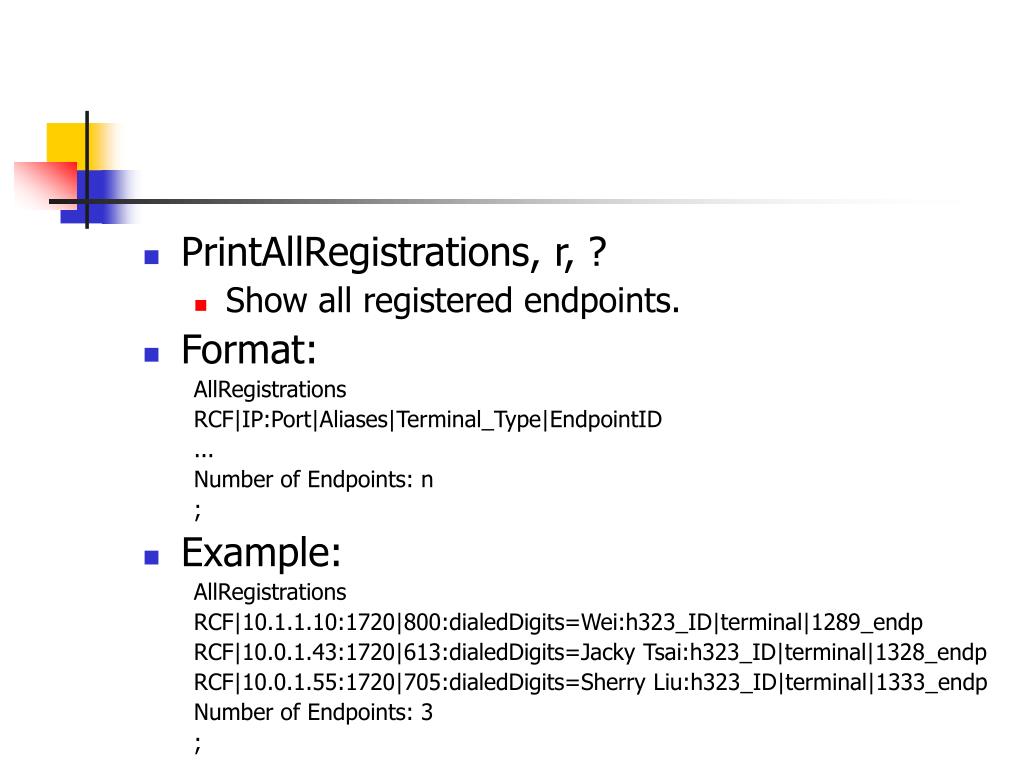
Task: Click Show all registered endpoints text
Action: tap(452, 301)
